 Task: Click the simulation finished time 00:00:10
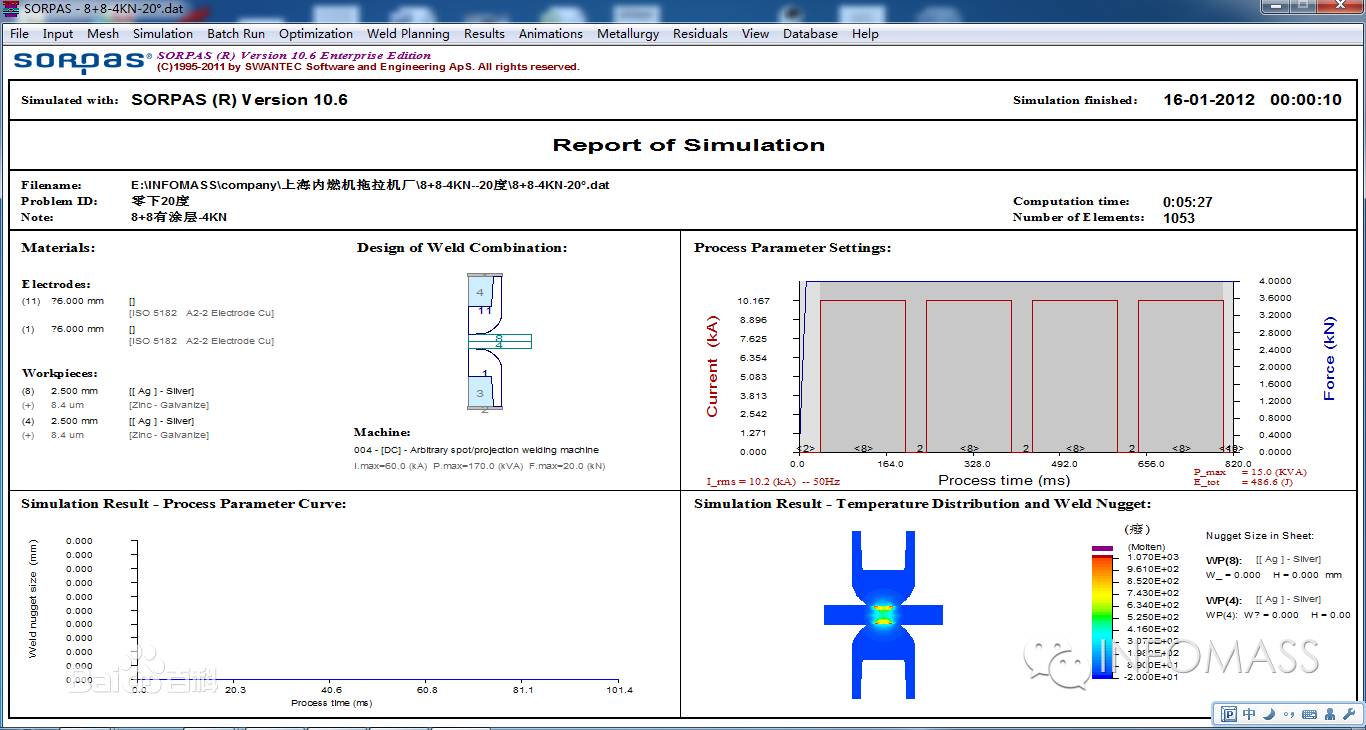click(1306, 100)
